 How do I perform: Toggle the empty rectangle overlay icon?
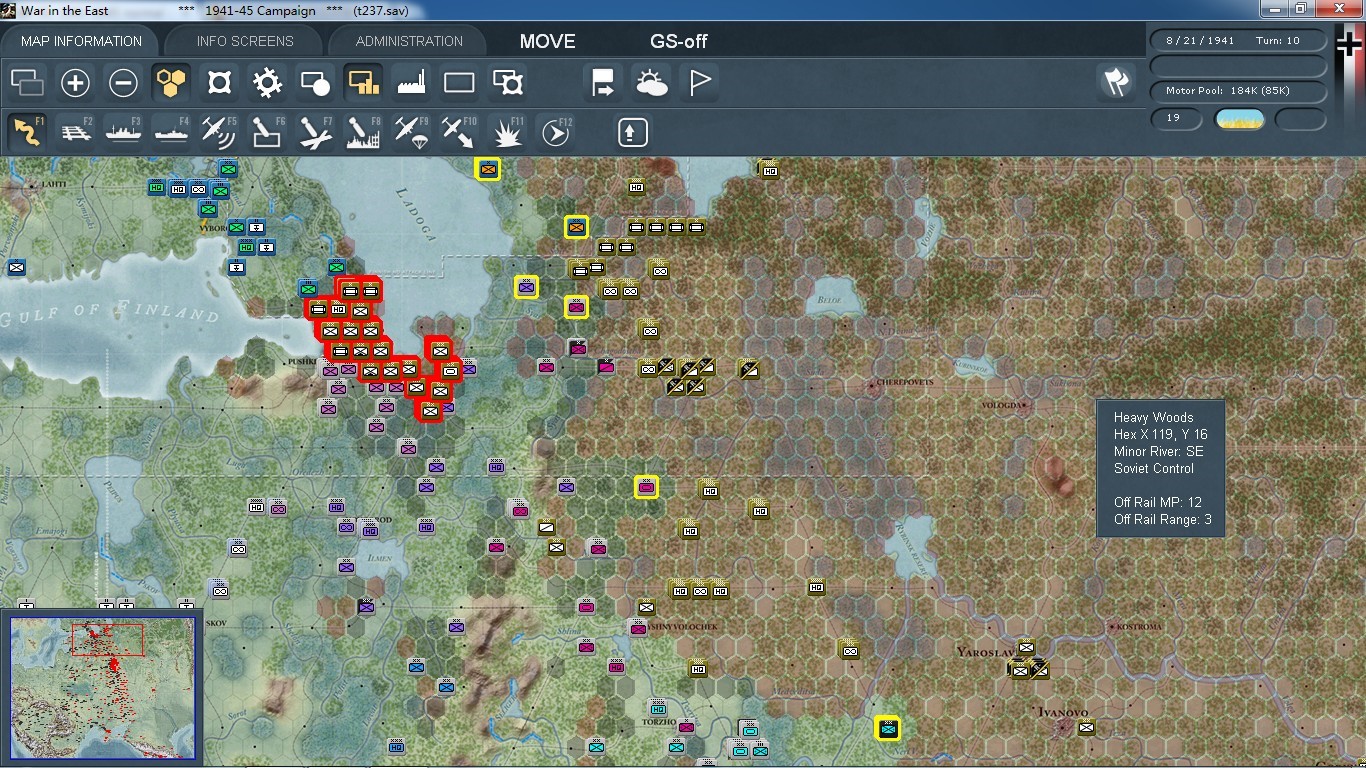pyautogui.click(x=459, y=83)
